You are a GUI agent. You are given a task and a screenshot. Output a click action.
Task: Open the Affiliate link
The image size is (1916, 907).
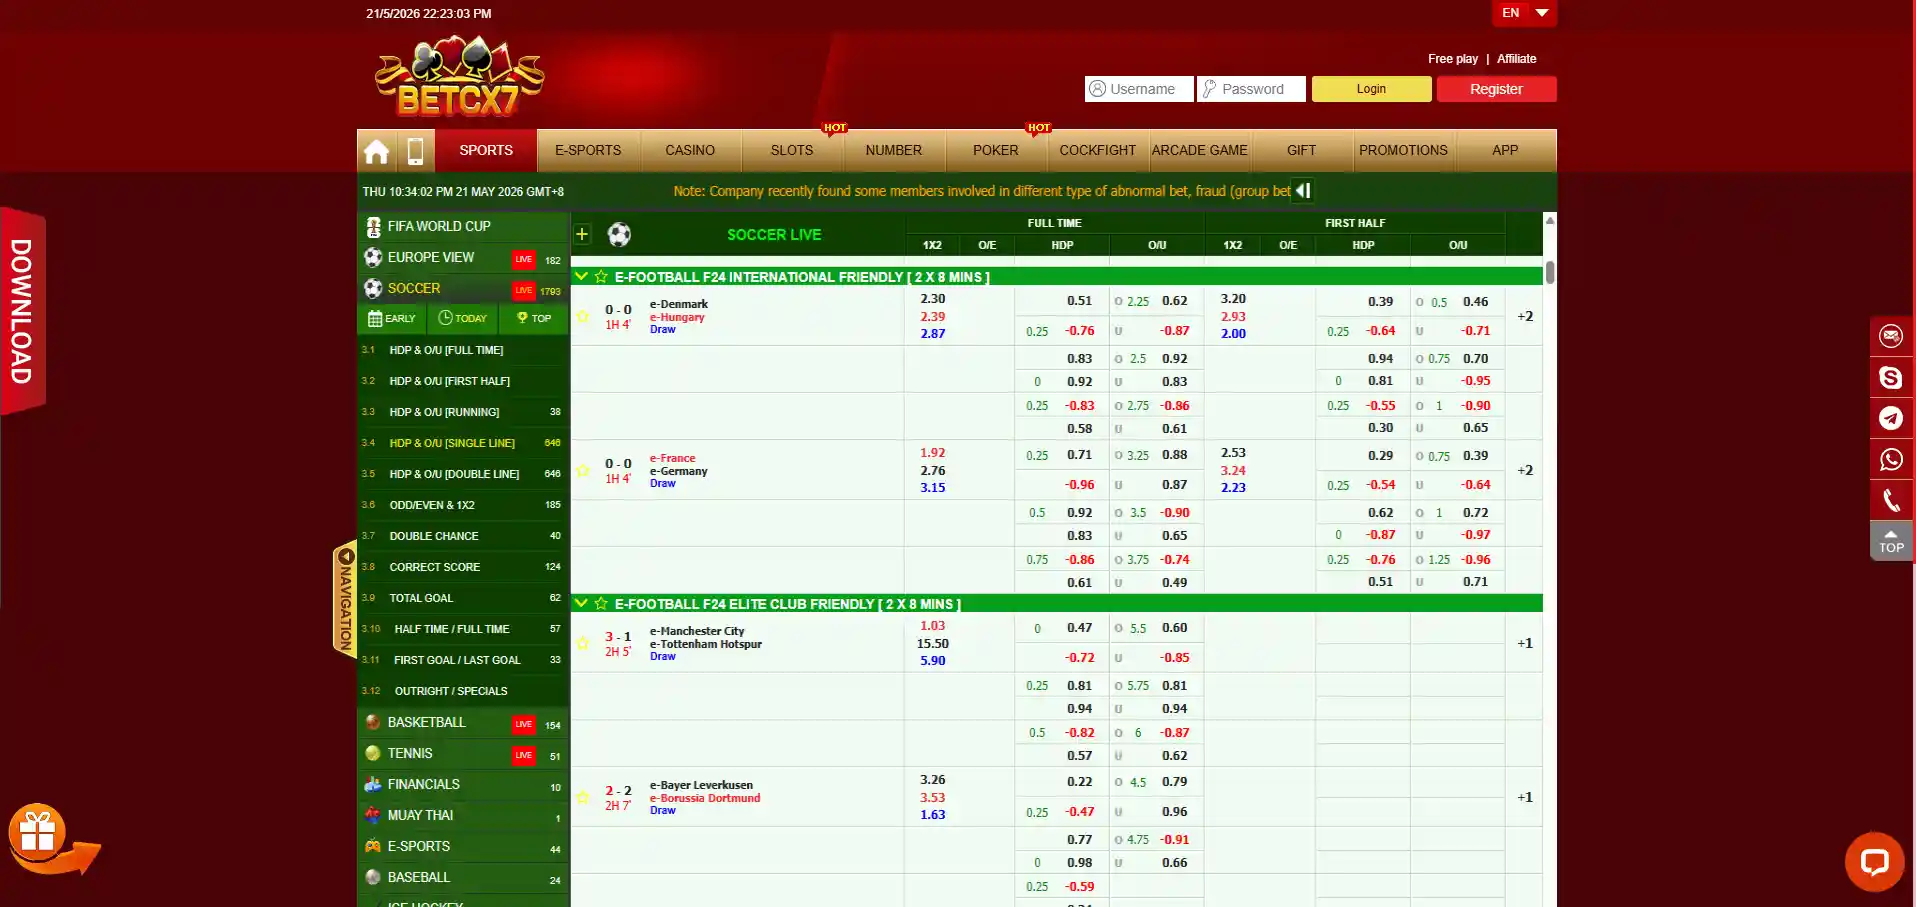click(x=1516, y=59)
